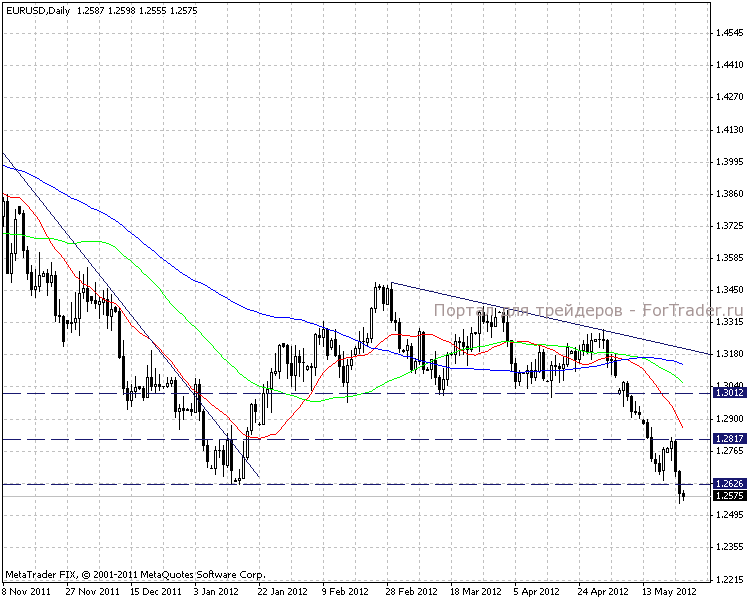Click the 3 Jan 2012 date label

click(x=216, y=592)
